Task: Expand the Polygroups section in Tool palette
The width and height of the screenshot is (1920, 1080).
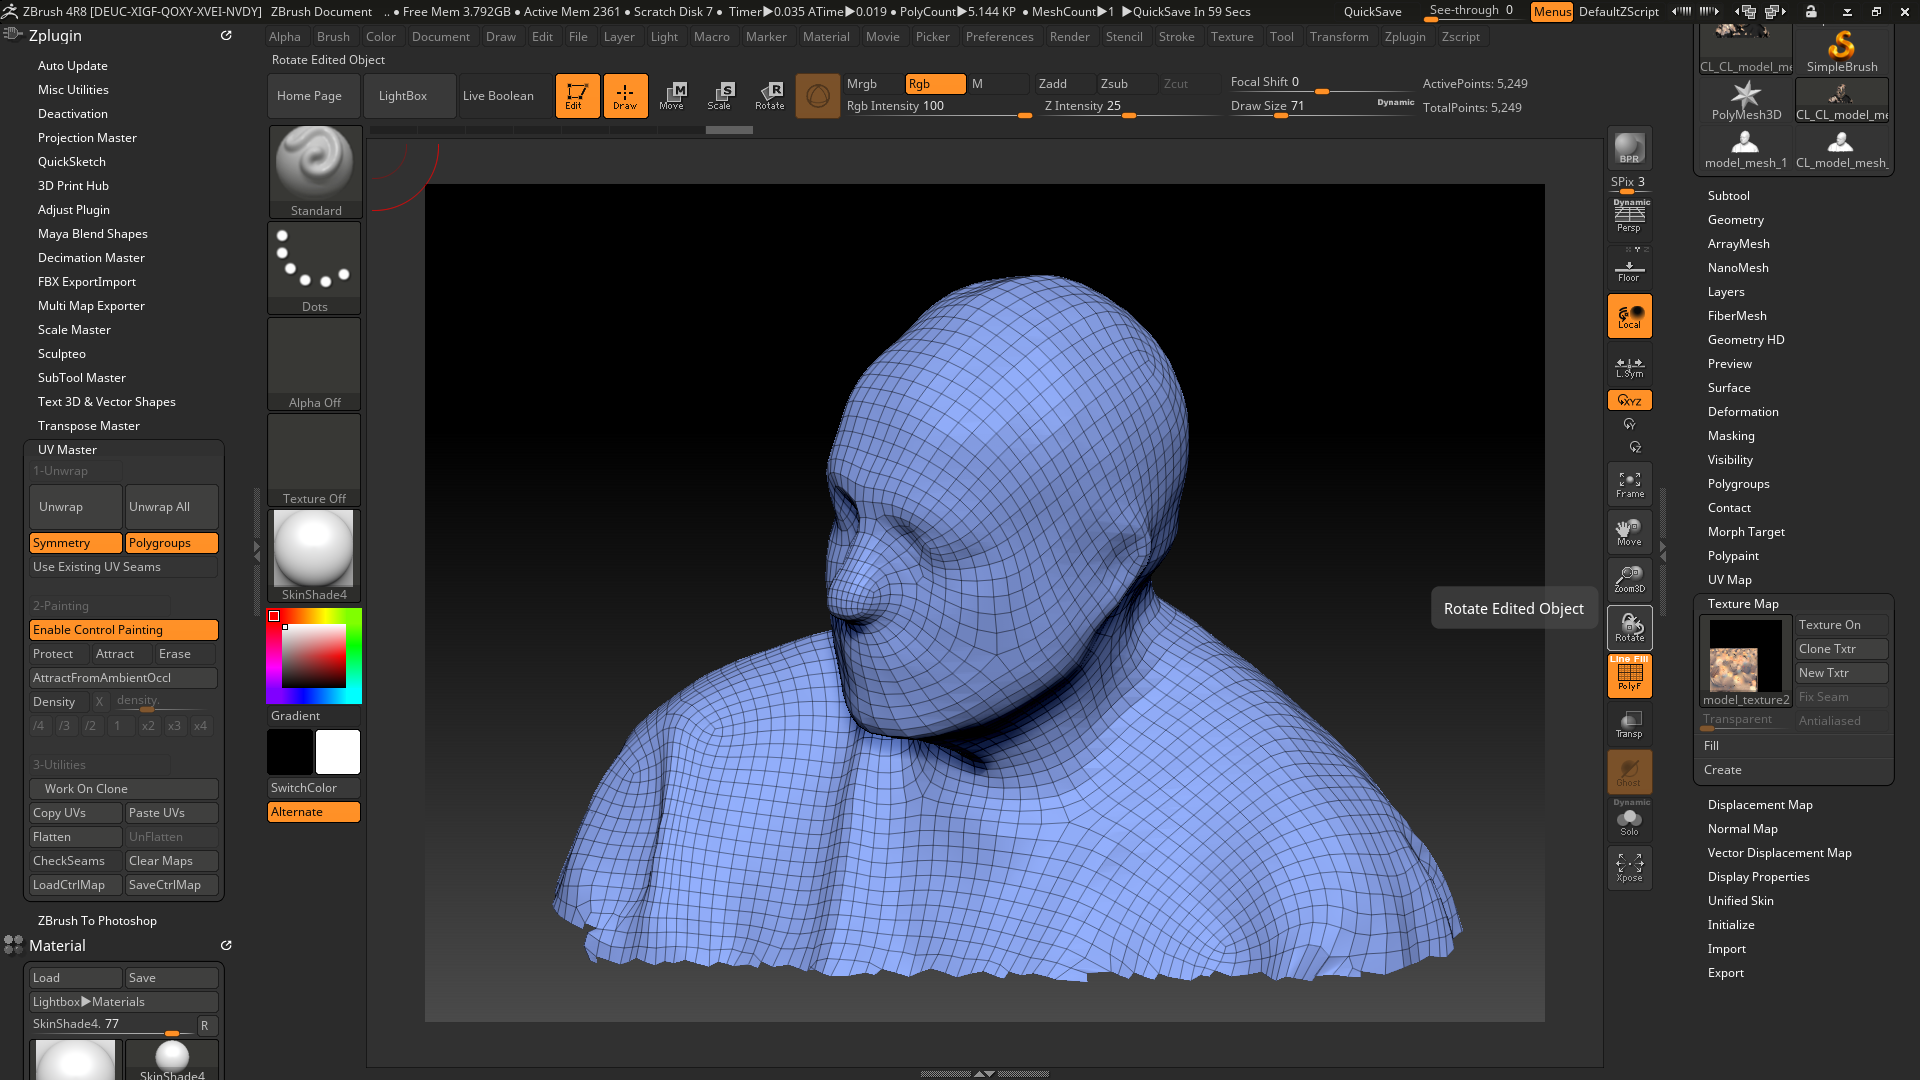Action: click(x=1738, y=484)
